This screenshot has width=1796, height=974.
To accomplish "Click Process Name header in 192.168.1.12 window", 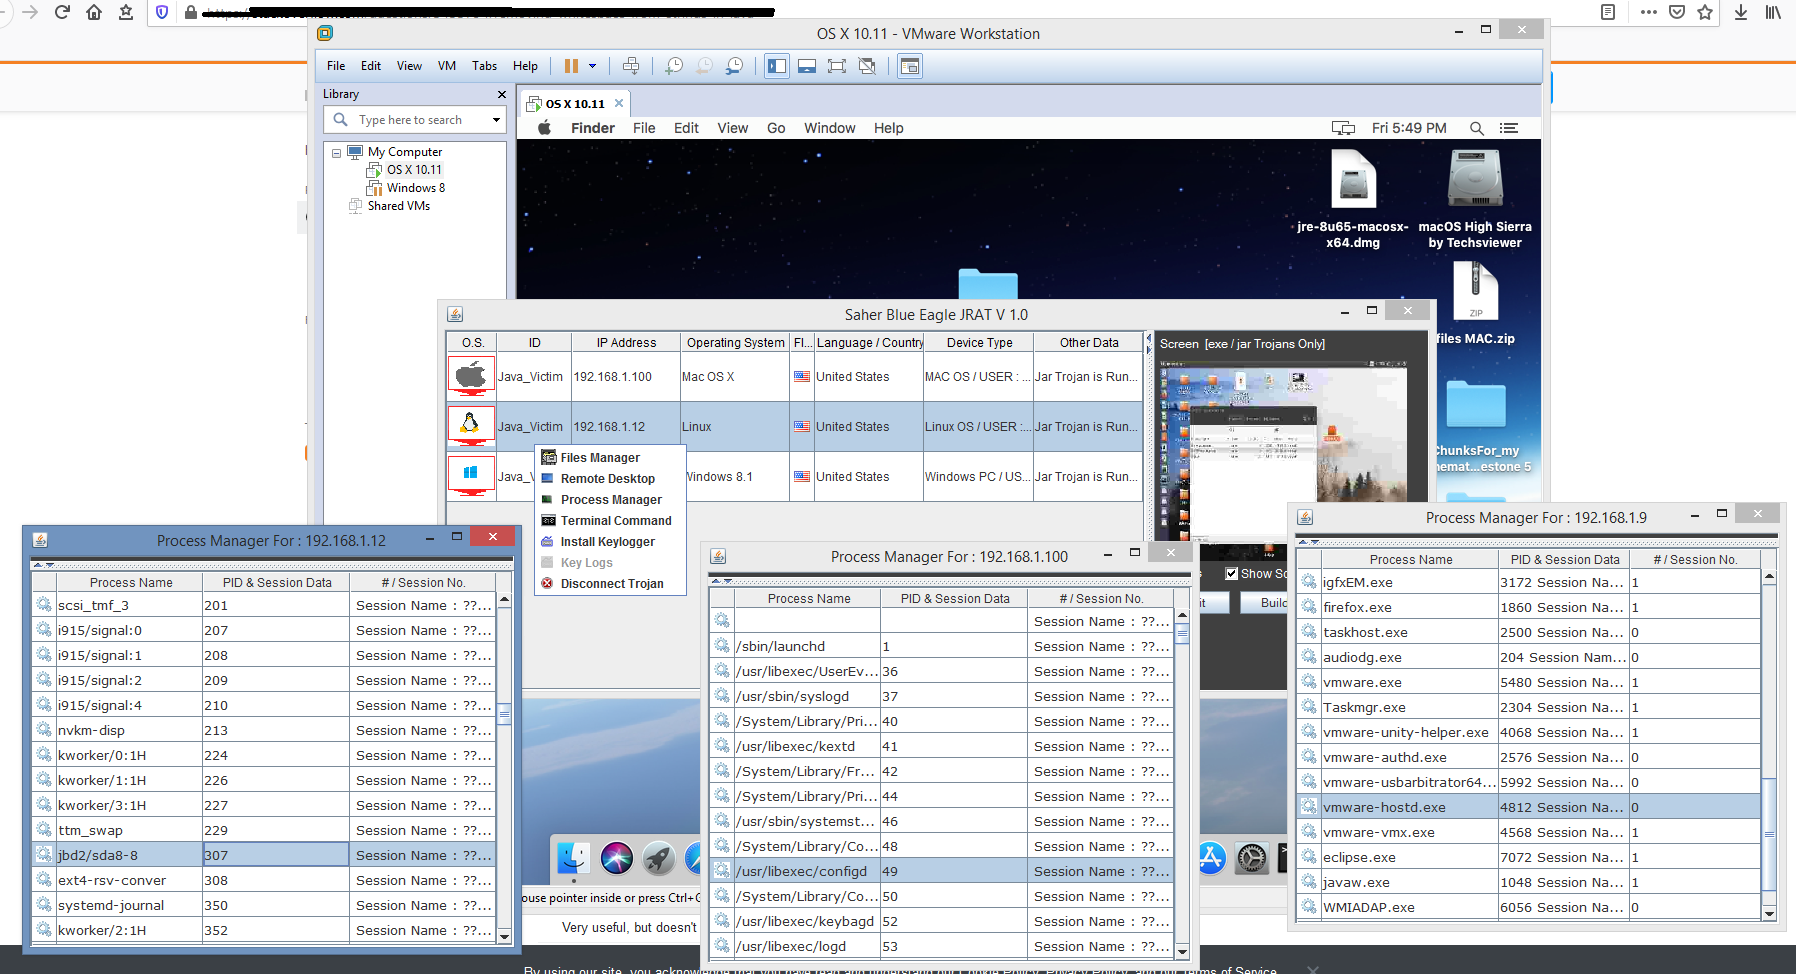I will 131,583.
